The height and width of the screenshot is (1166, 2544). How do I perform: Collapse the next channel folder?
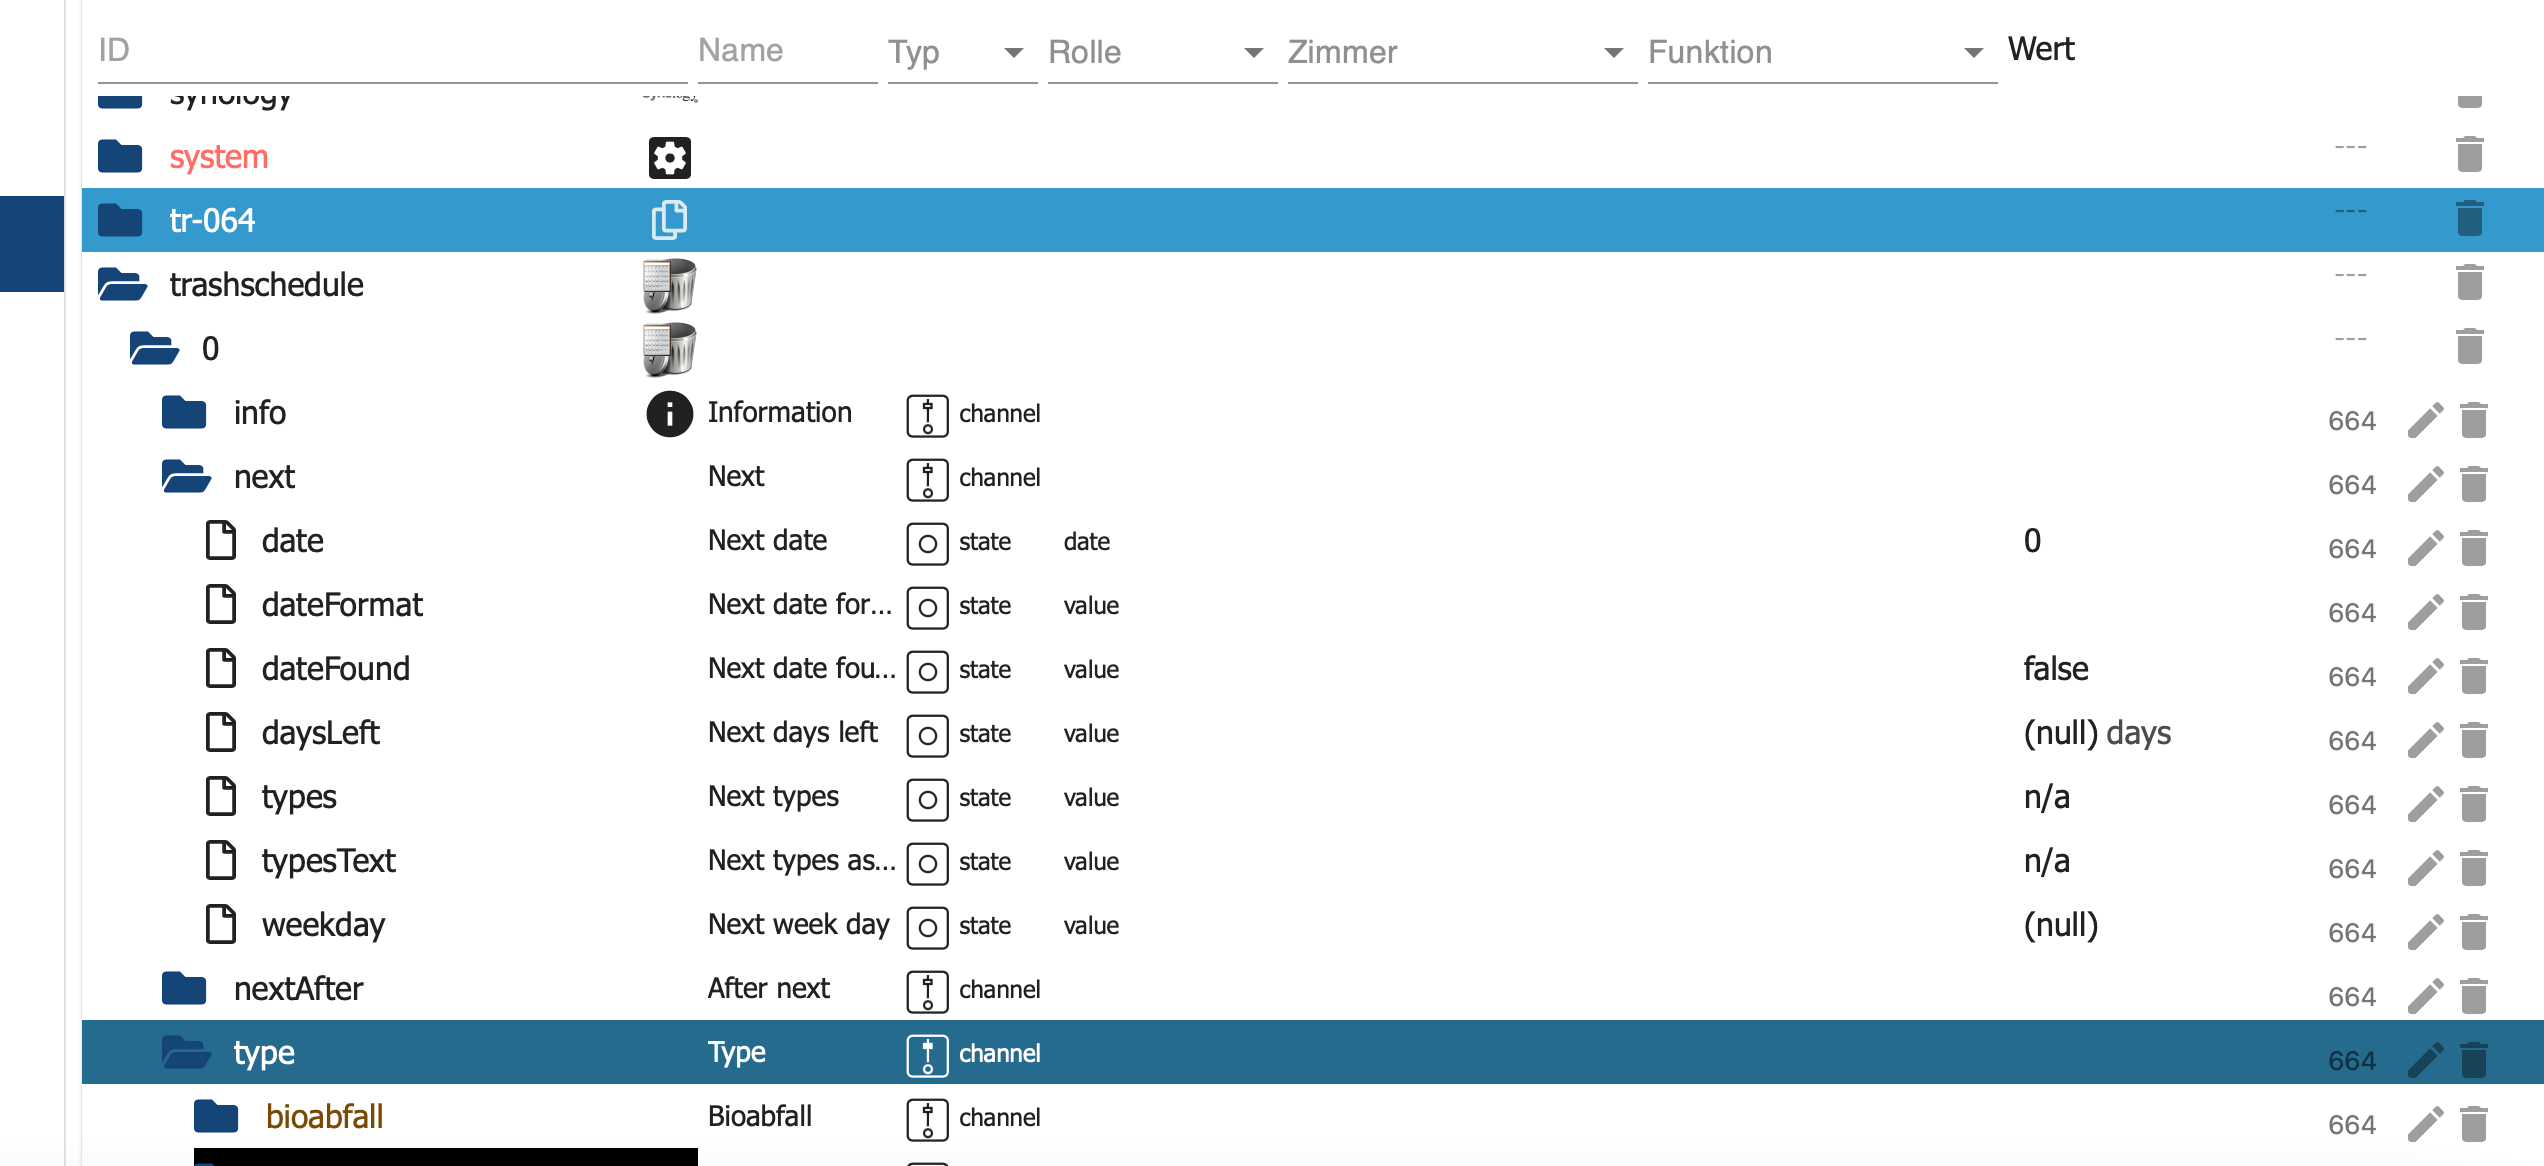coord(186,477)
